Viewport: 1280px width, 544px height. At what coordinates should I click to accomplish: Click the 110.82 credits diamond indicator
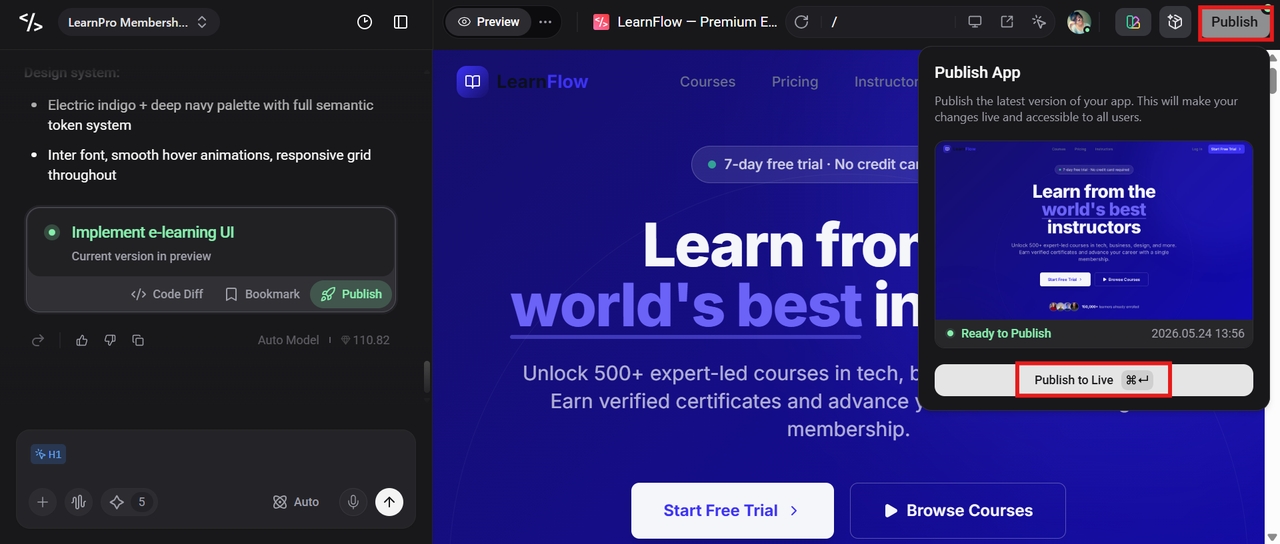point(365,340)
